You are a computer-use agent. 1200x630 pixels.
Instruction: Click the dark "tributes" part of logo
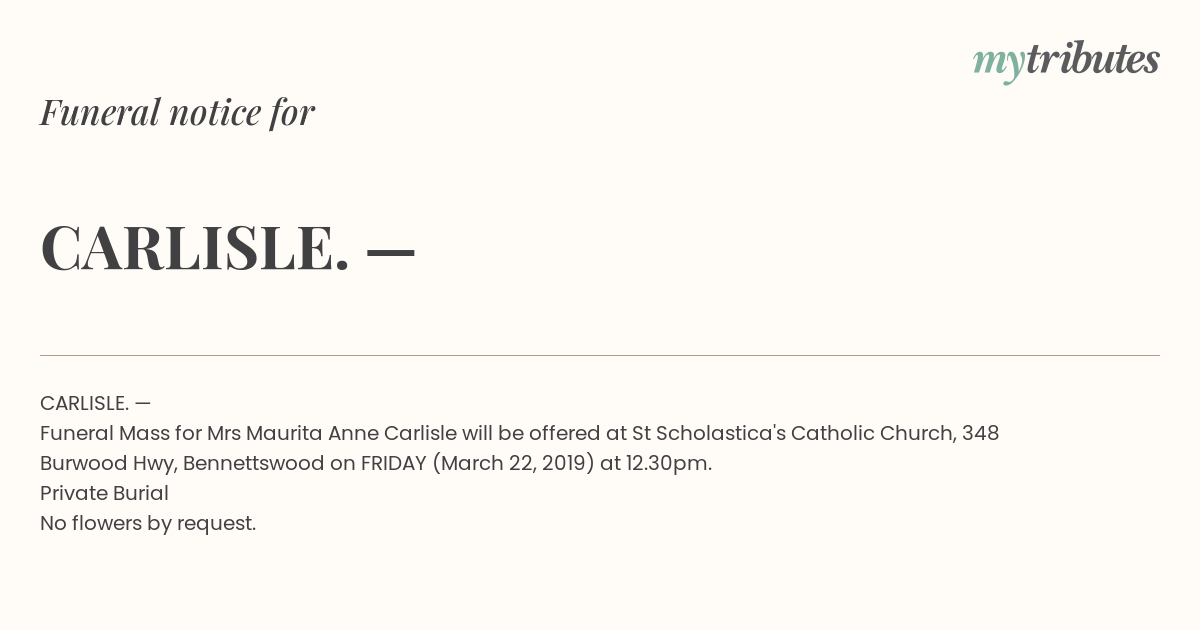1093,59
